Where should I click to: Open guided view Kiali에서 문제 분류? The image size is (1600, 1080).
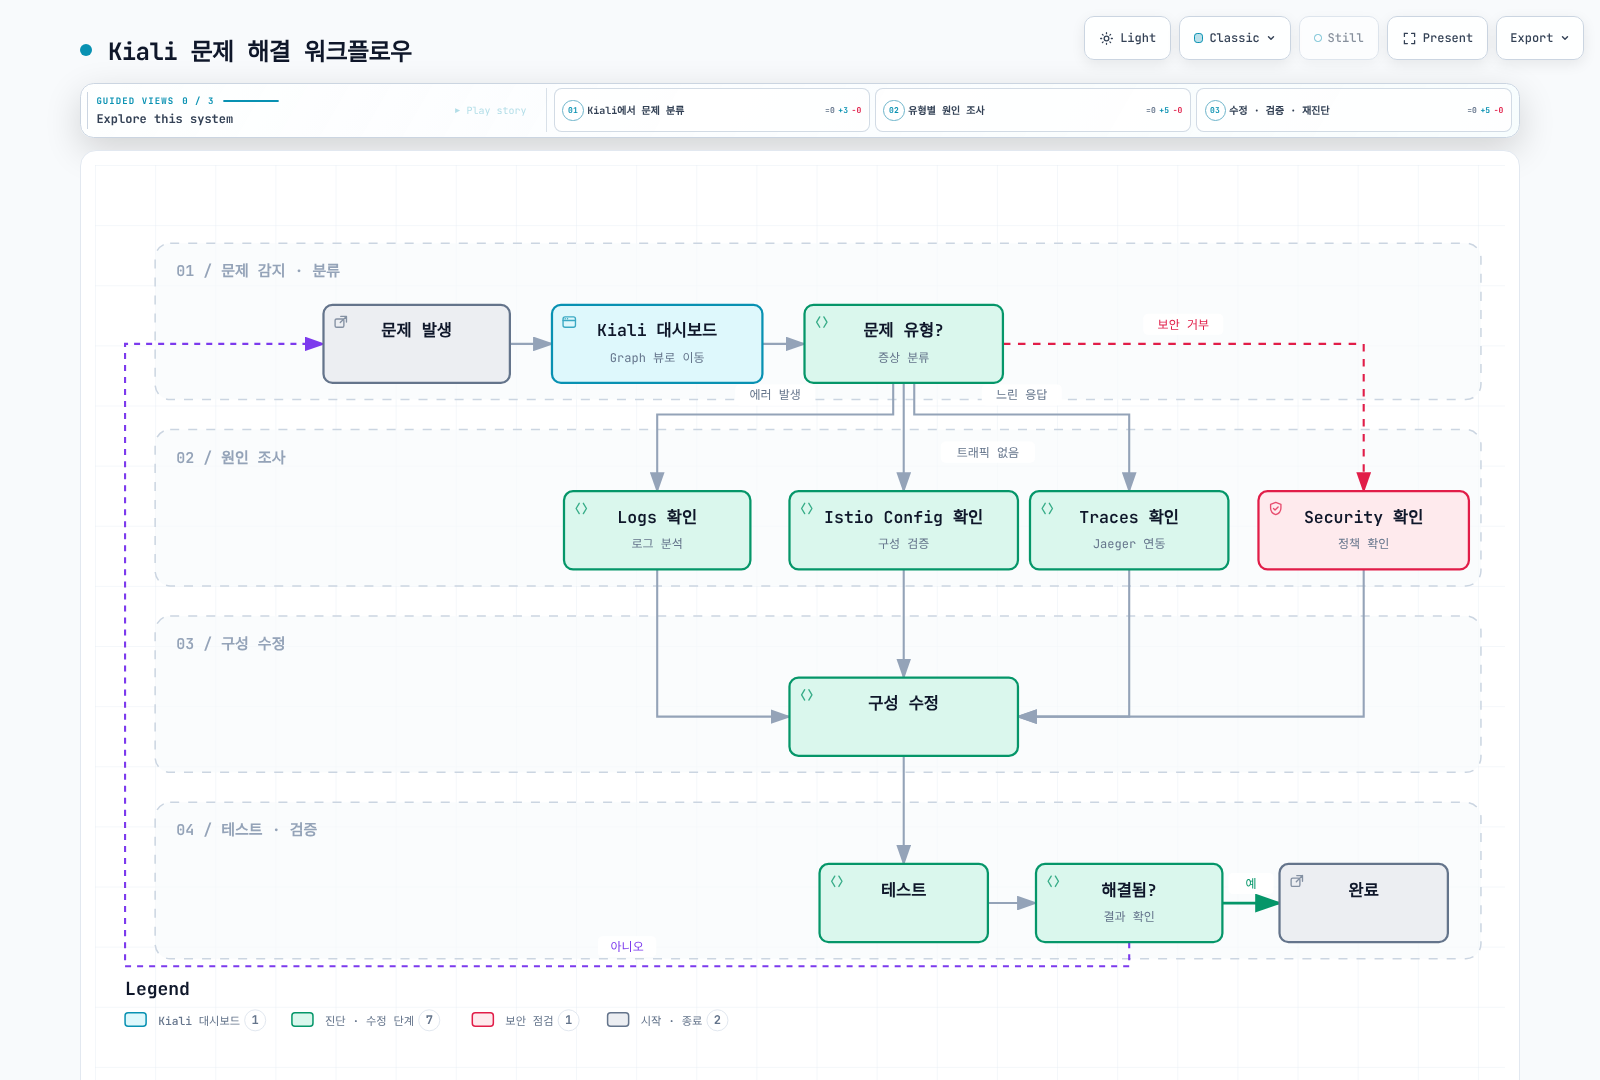point(712,110)
